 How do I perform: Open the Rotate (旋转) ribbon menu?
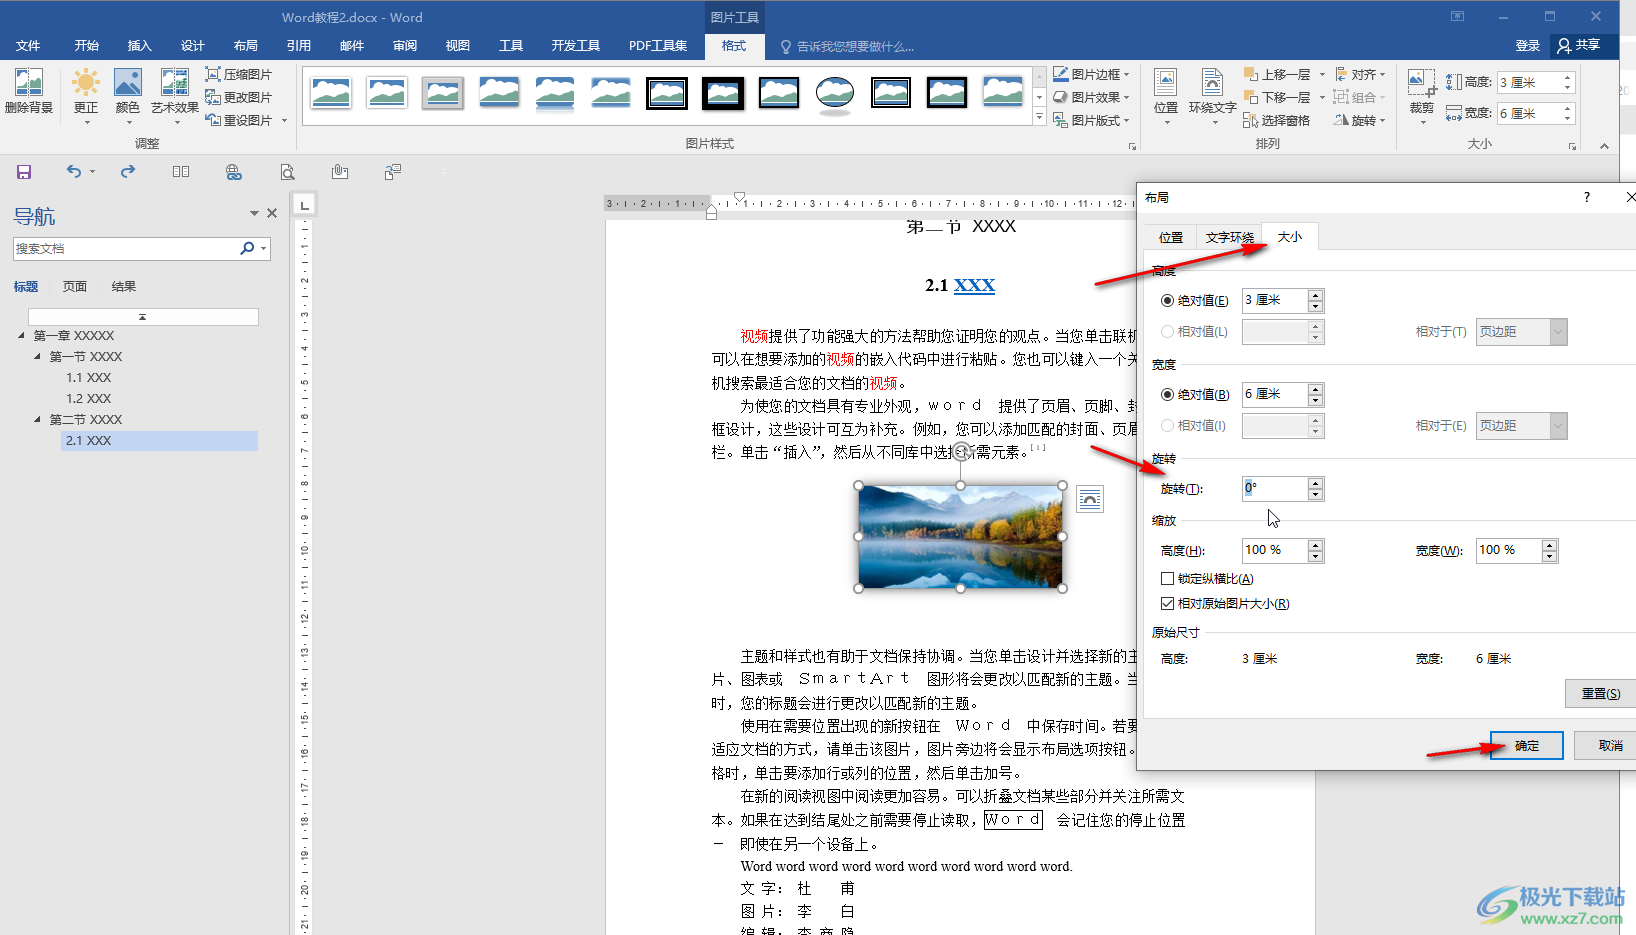pos(1360,120)
